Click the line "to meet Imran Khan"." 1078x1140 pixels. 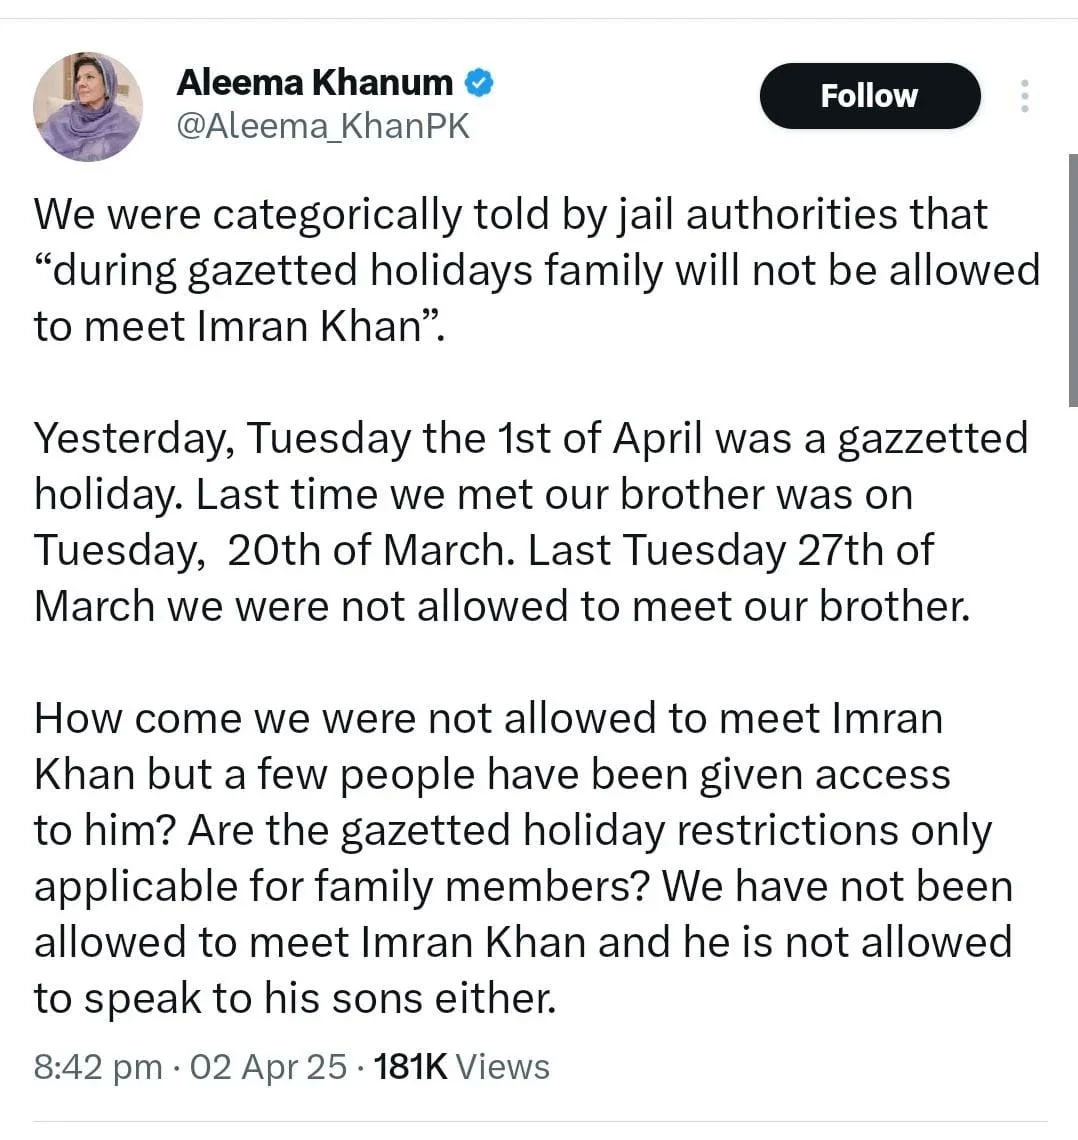pyautogui.click(x=238, y=326)
